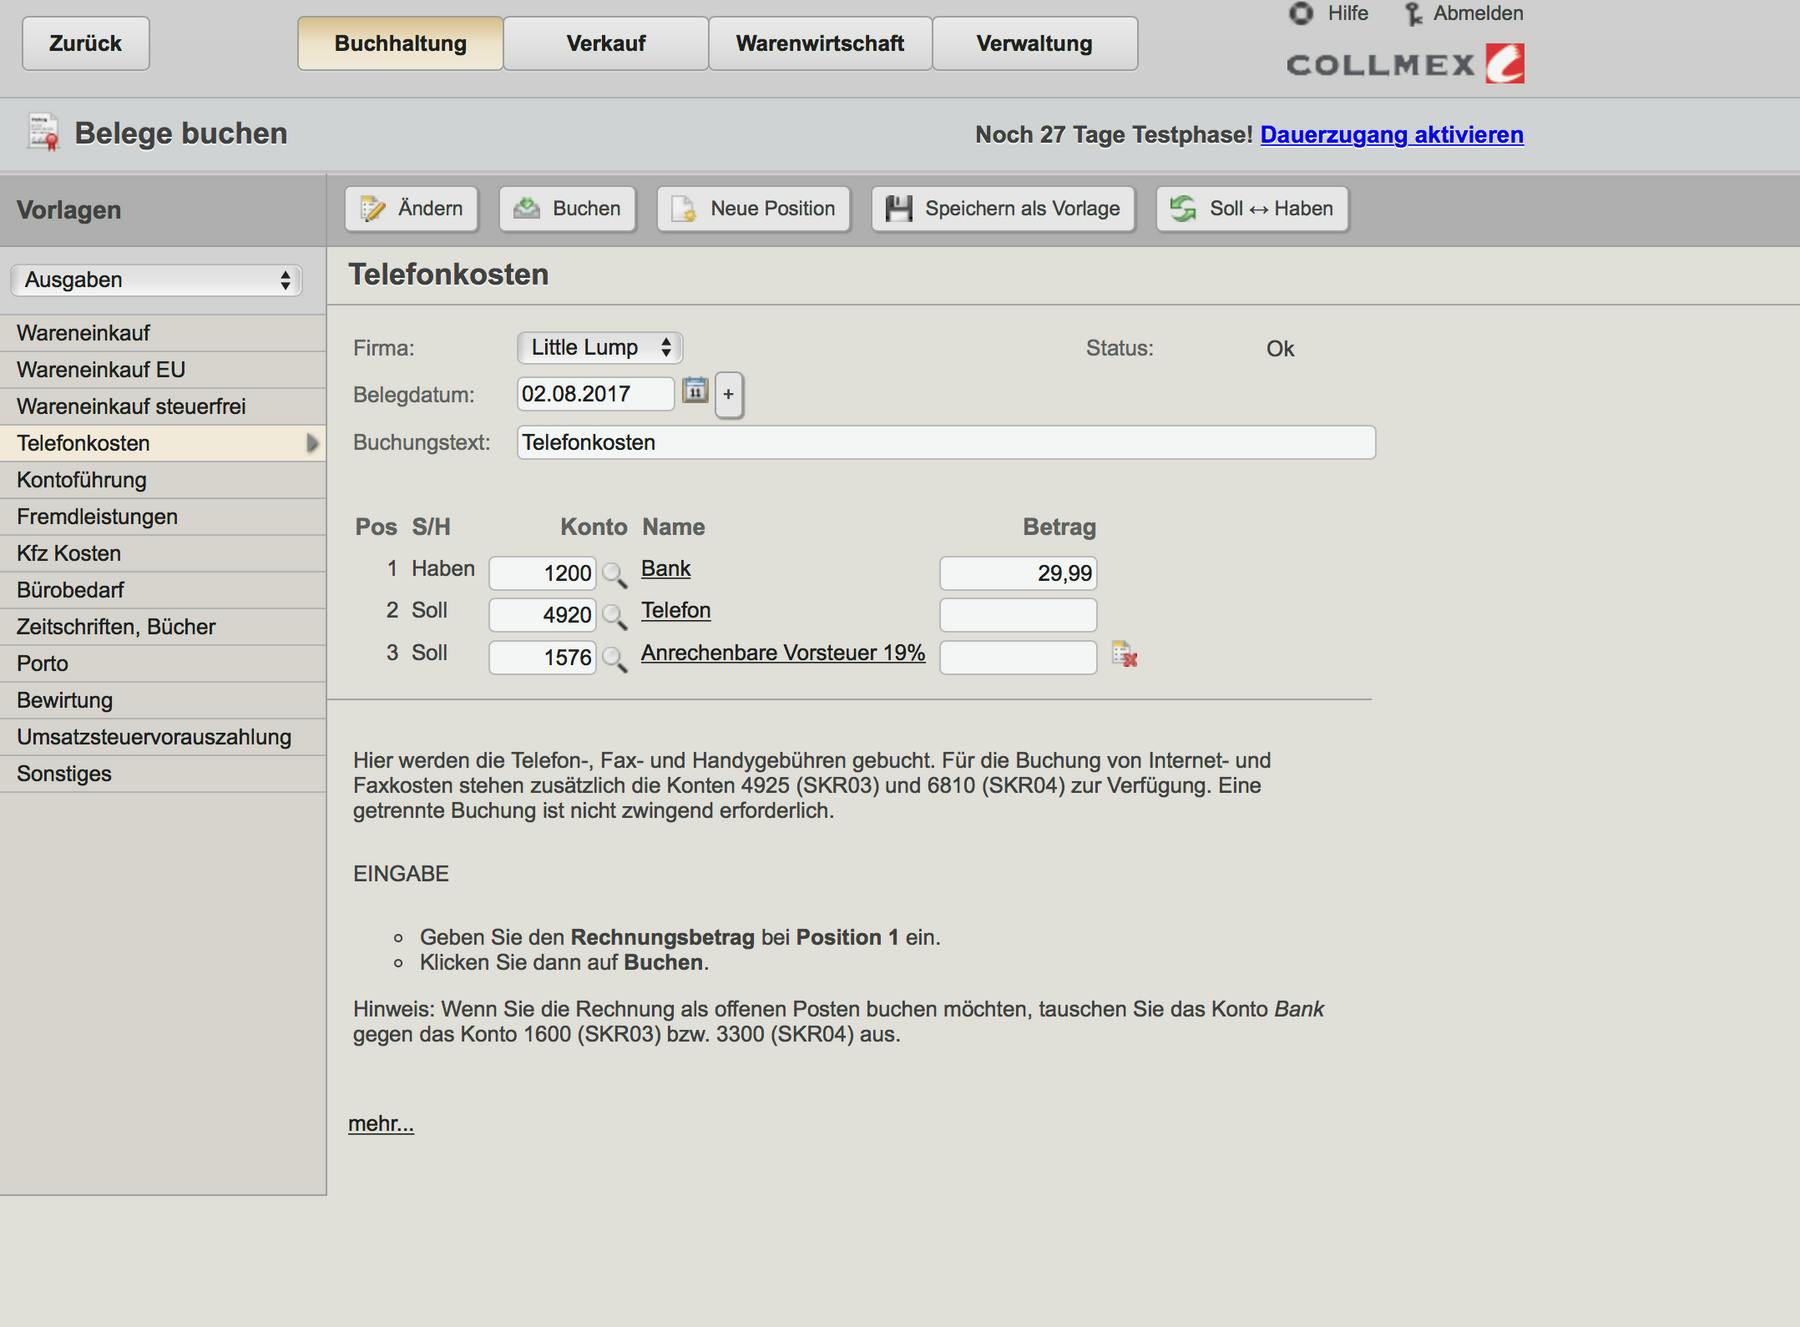
Task: Click the Buchungstext input field
Action: (x=946, y=442)
